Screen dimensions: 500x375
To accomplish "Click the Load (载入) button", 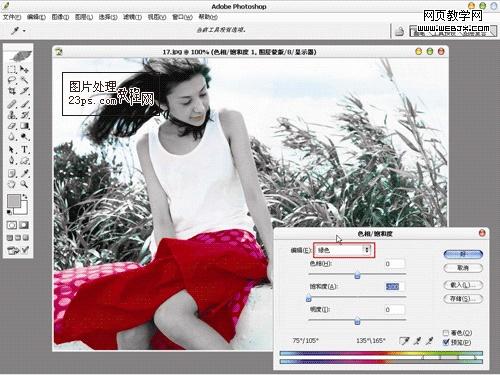I will [463, 285].
